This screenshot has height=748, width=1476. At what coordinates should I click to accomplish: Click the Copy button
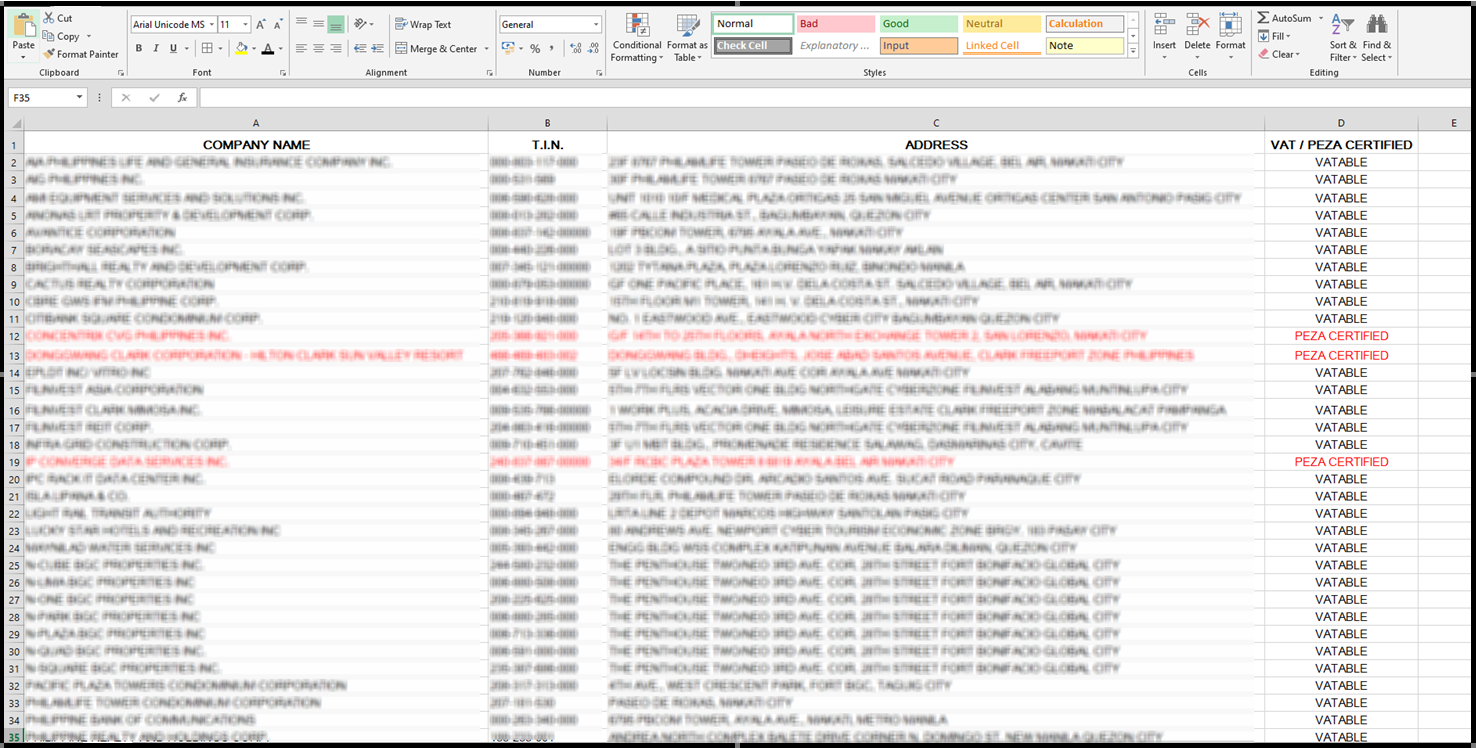(x=62, y=36)
